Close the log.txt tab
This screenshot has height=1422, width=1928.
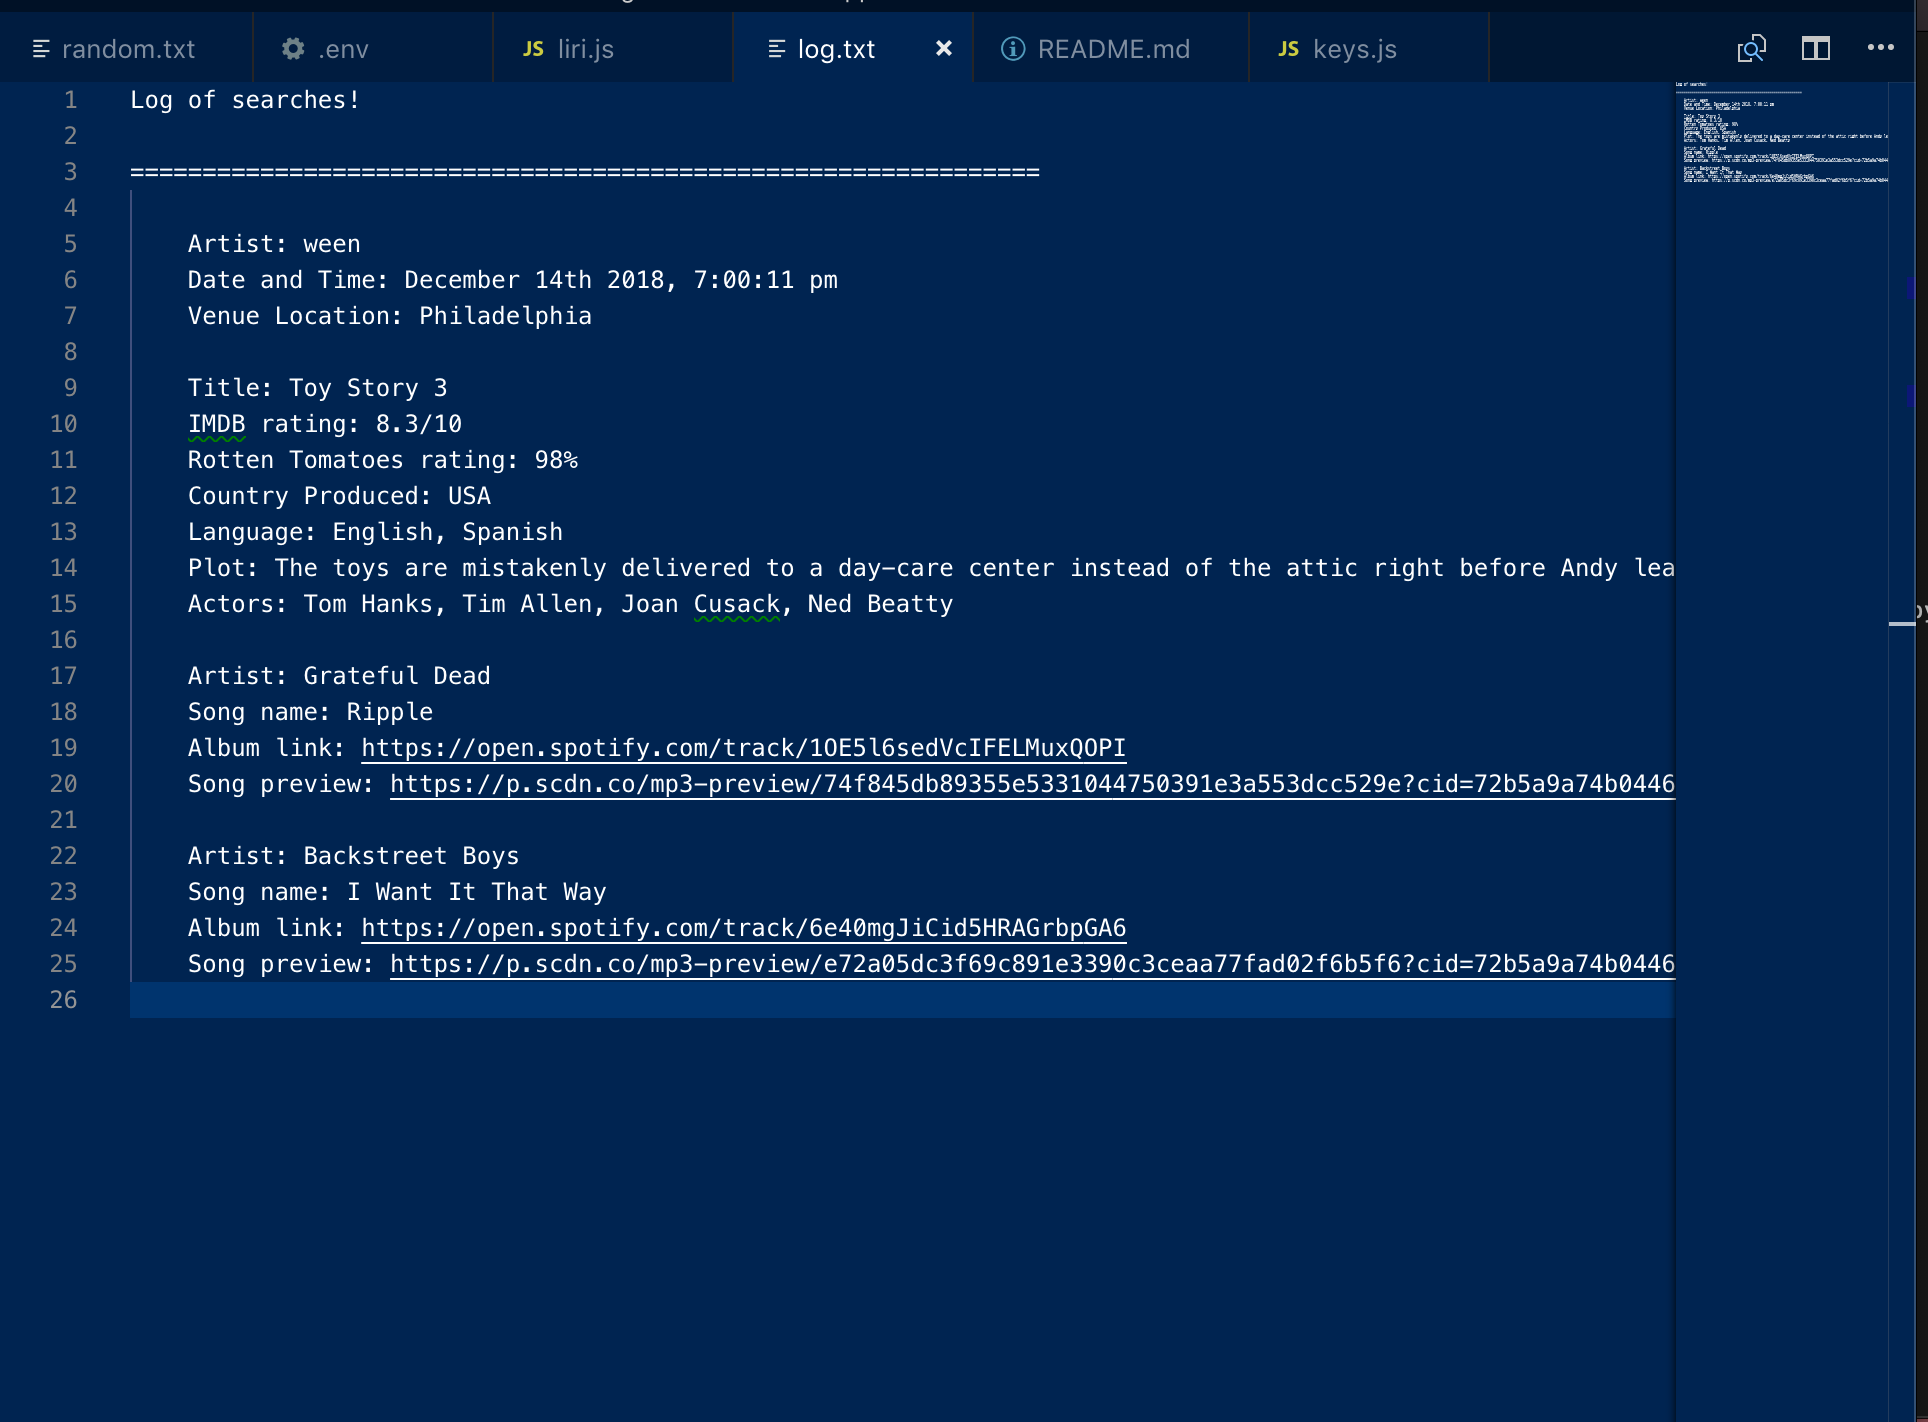943,48
